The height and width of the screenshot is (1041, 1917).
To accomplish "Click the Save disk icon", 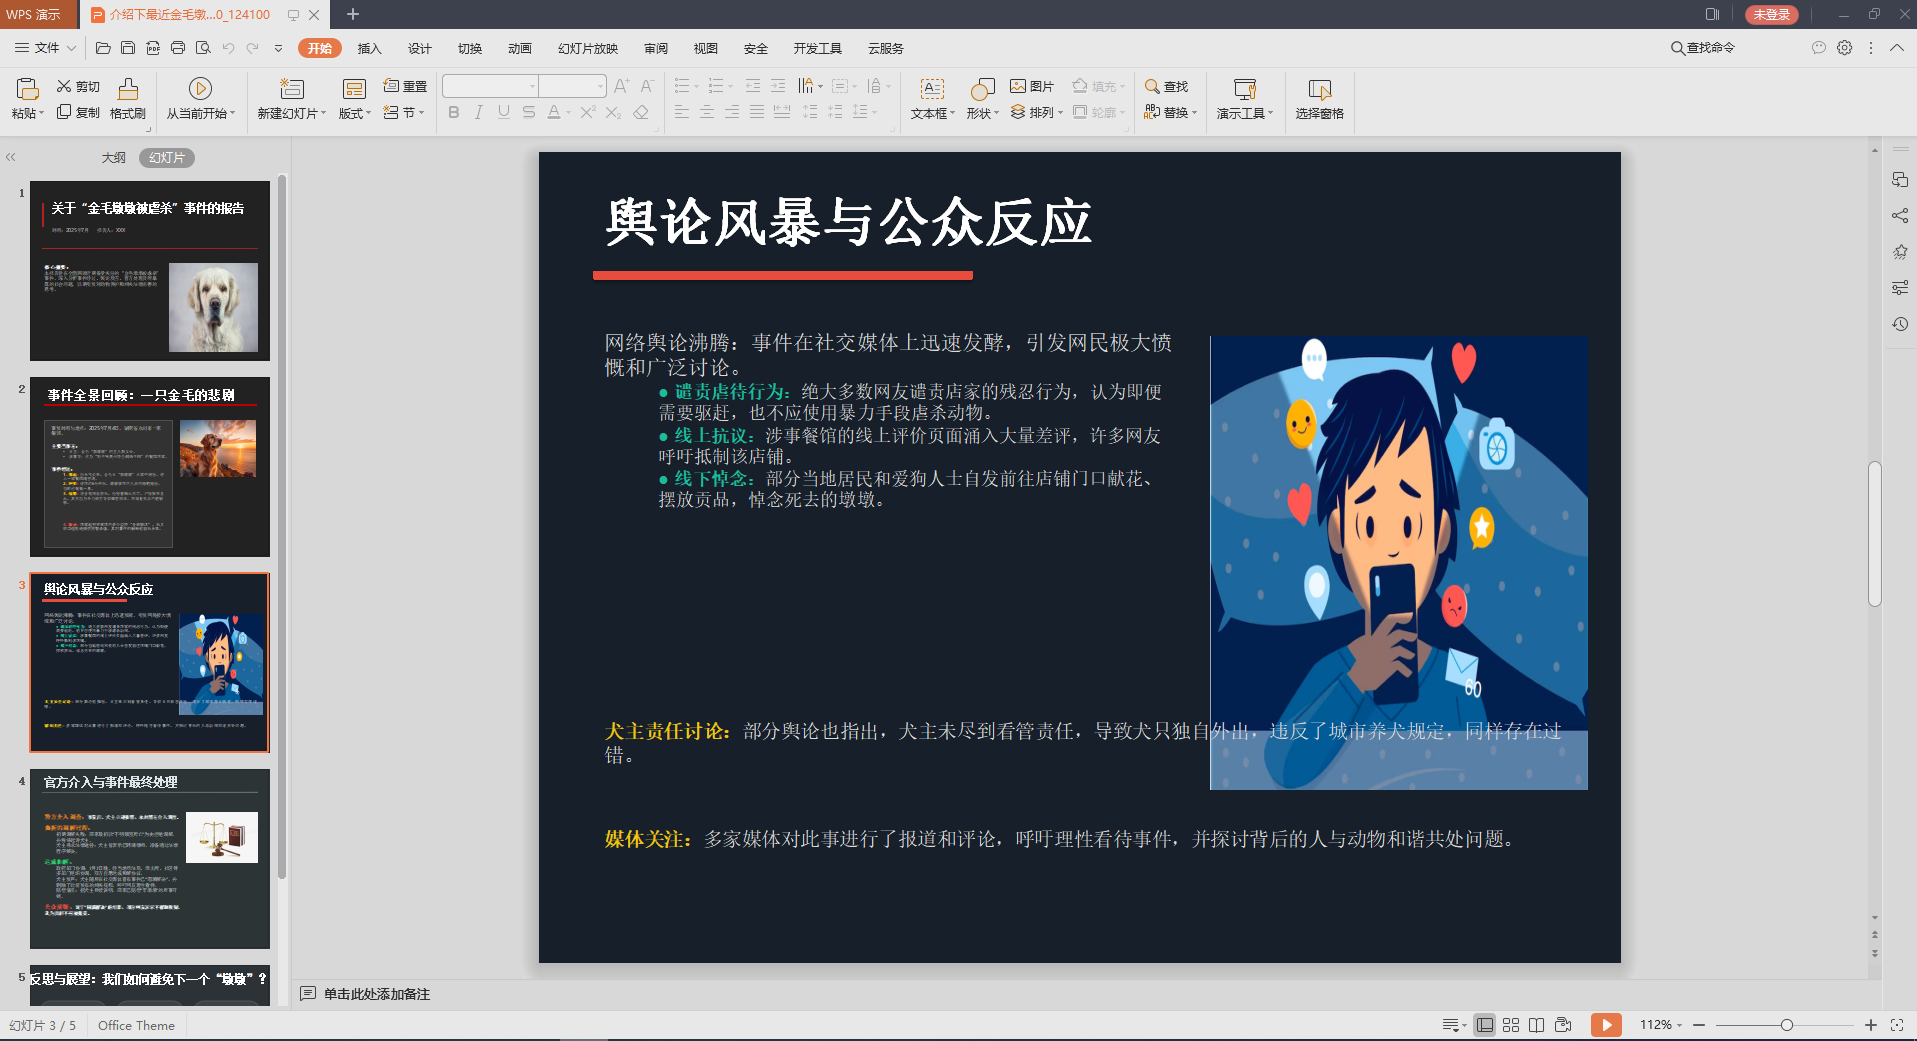I will pos(128,48).
